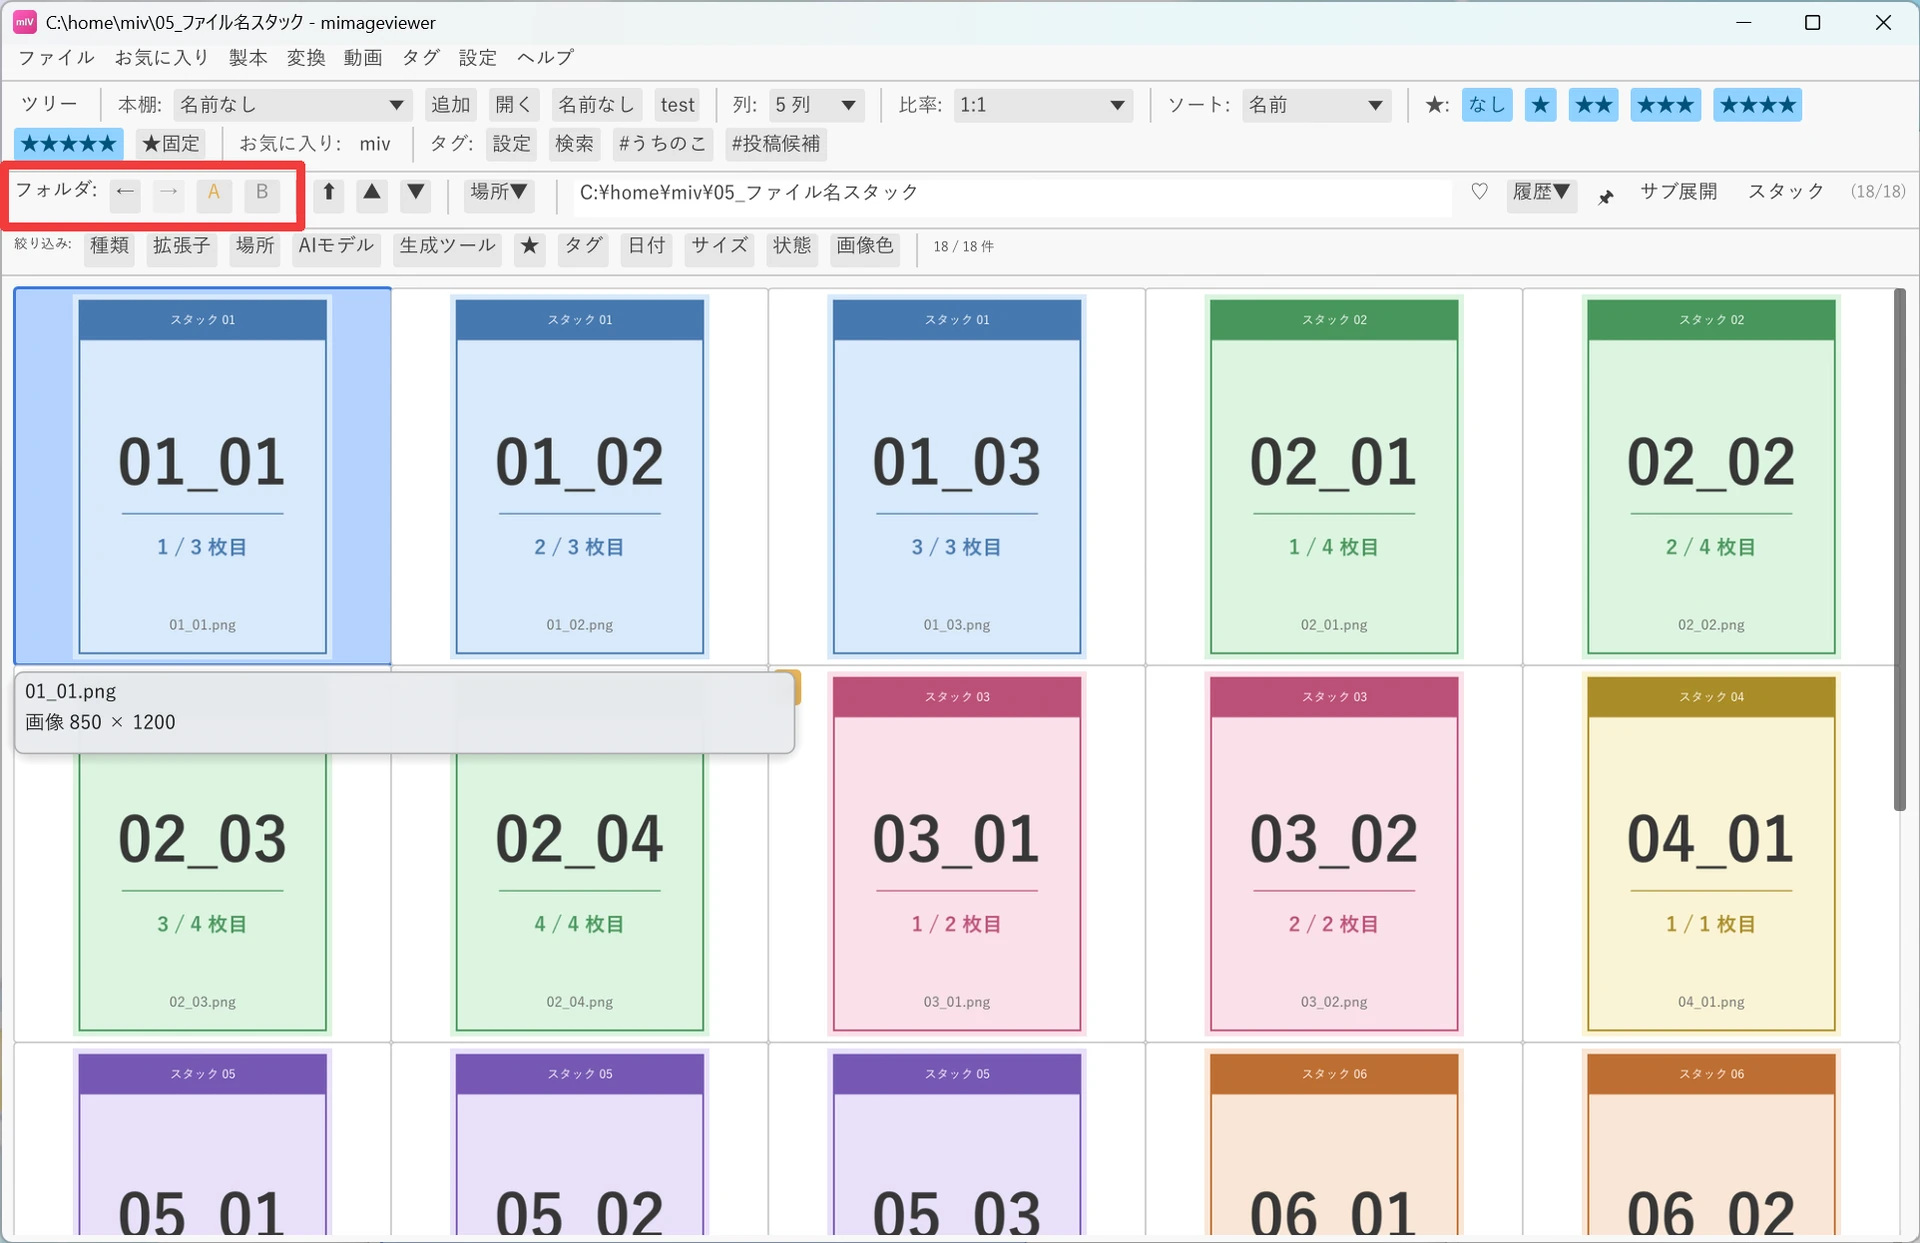The height and width of the screenshot is (1243, 1920).
Task: Click the miv app icon in title bar
Action: pyautogui.click(x=25, y=22)
